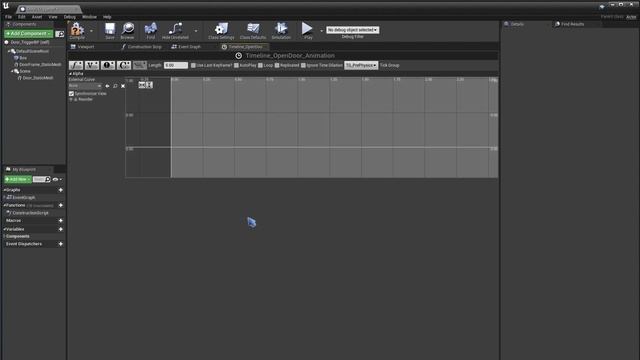
Task: Add a color track (C+ button)
Action: click(x=124, y=65)
